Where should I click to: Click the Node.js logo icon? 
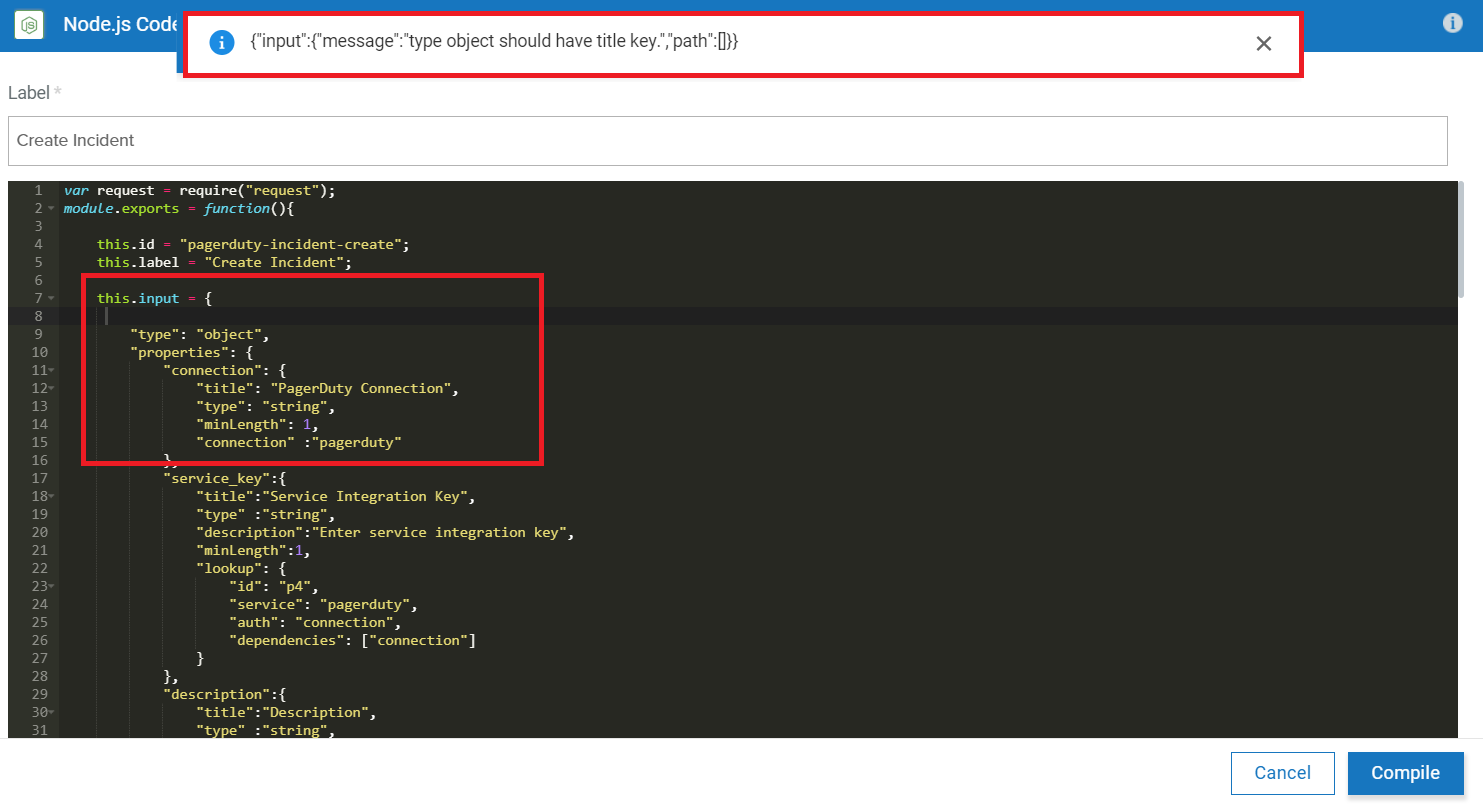29,24
